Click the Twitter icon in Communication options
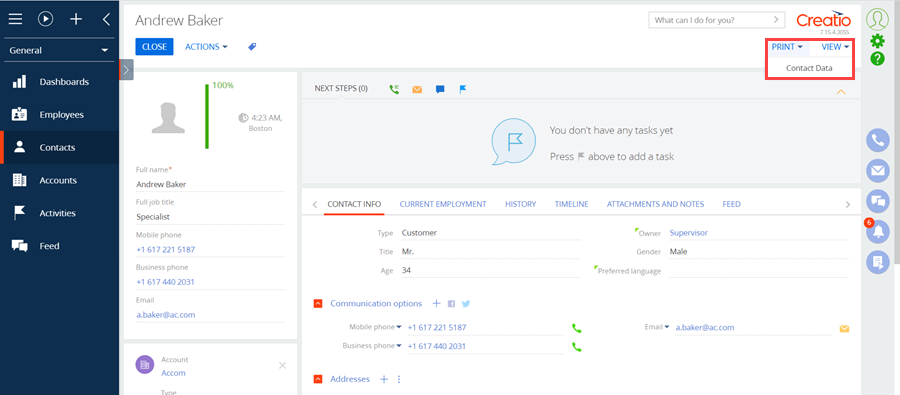The height and width of the screenshot is (395, 900). click(x=465, y=304)
